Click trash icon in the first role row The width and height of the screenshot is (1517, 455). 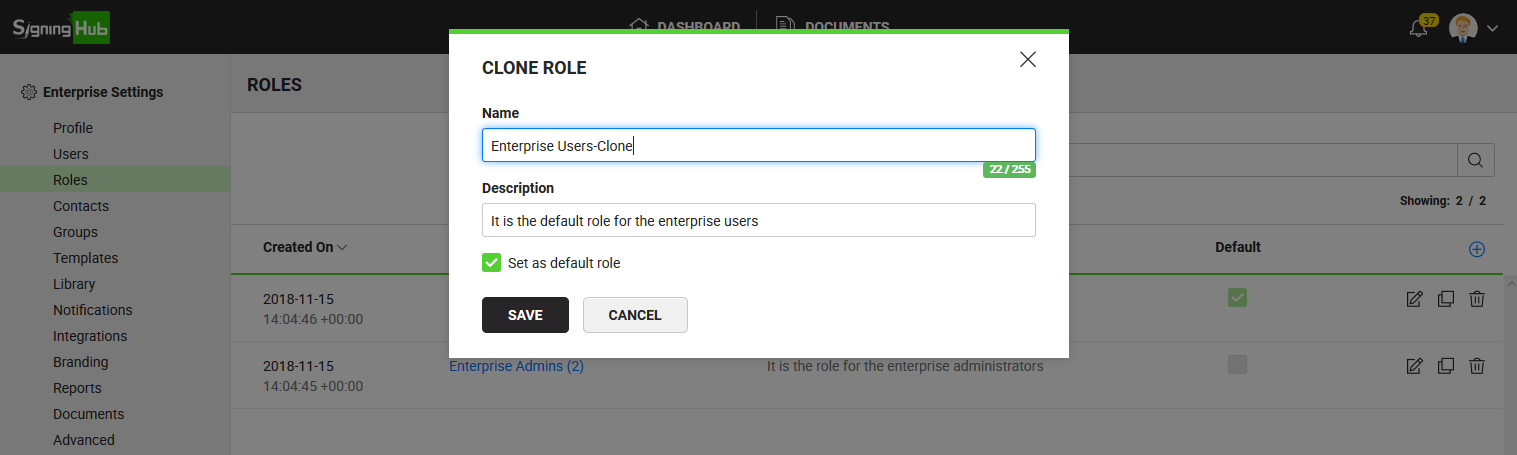pyautogui.click(x=1476, y=298)
